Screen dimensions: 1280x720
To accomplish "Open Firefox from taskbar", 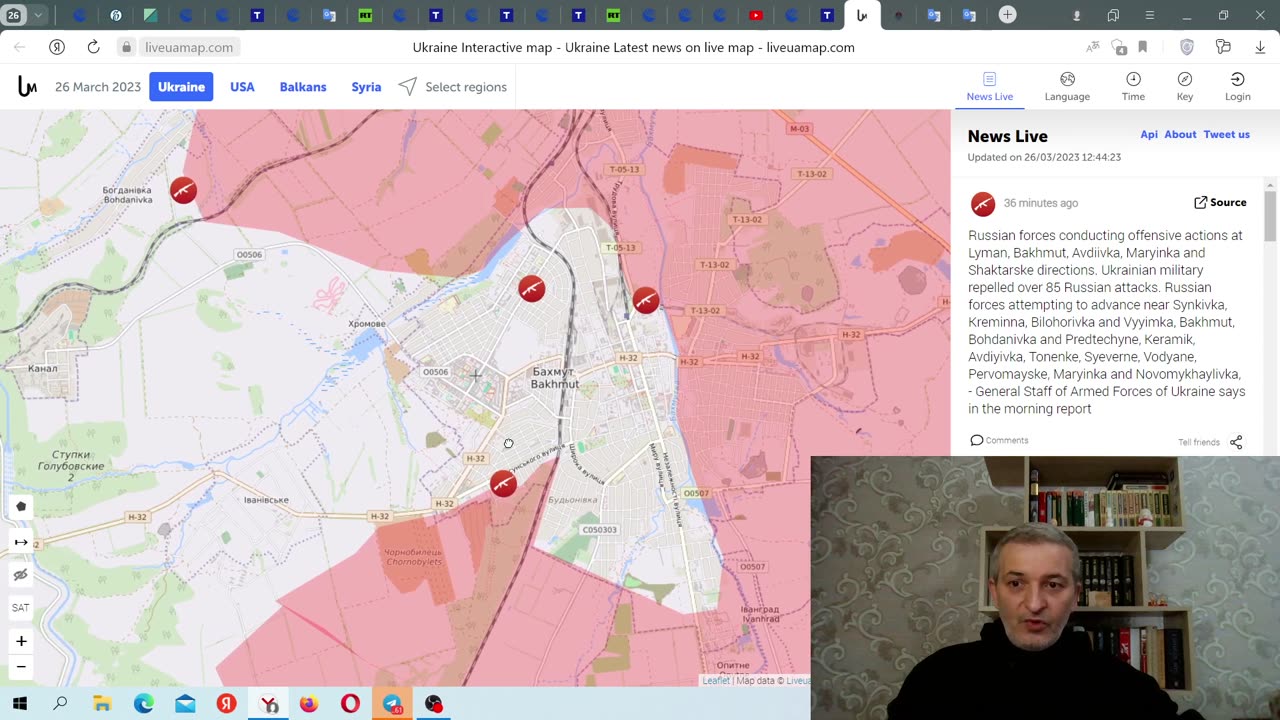I will click(308, 704).
